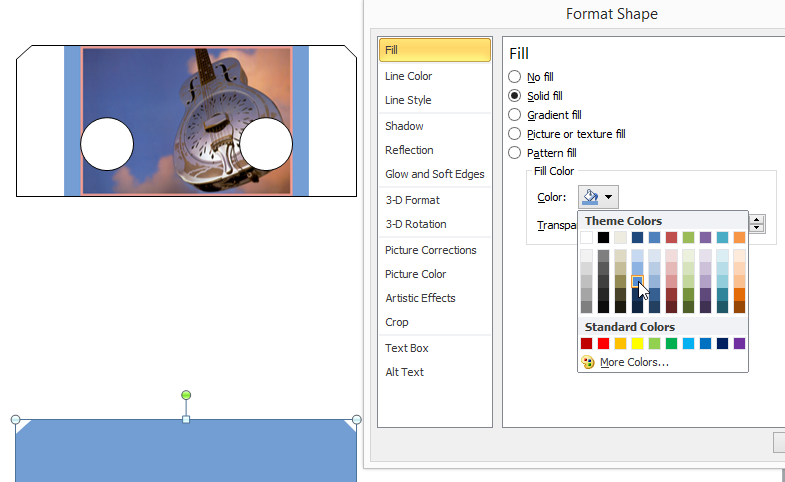Pick blue accent theme color in top row
785x482 pixels.
click(654, 237)
